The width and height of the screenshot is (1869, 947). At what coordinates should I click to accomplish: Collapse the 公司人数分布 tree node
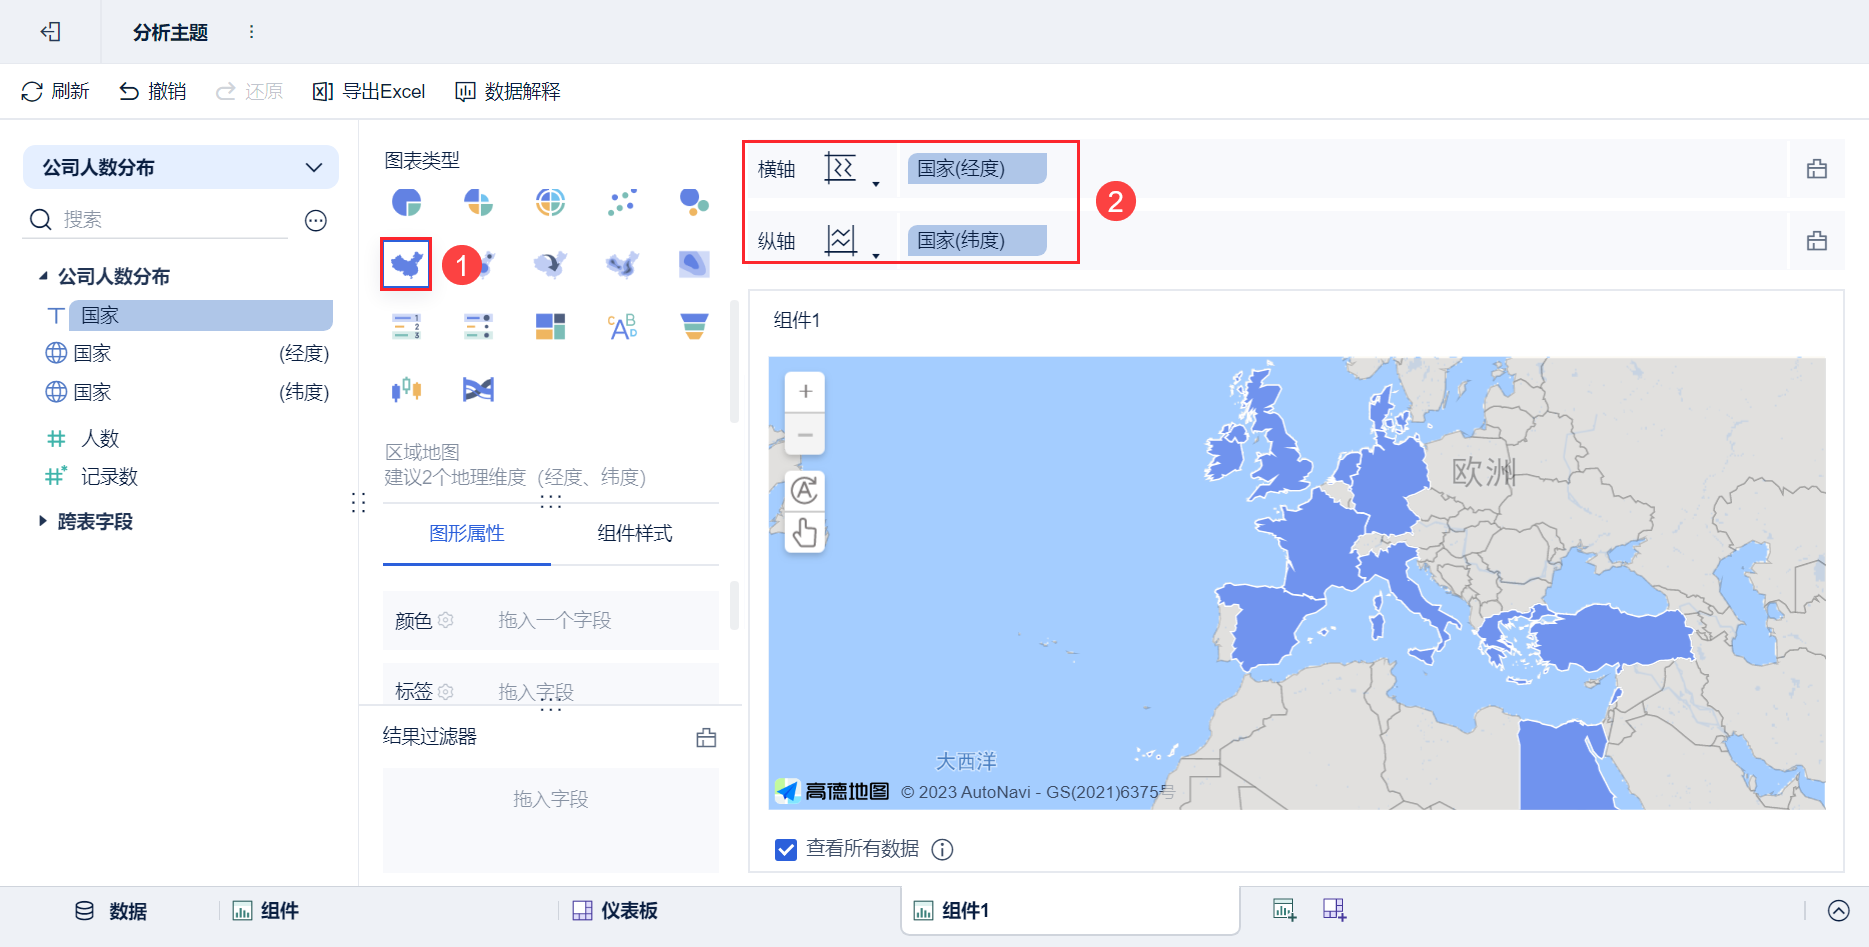click(43, 276)
